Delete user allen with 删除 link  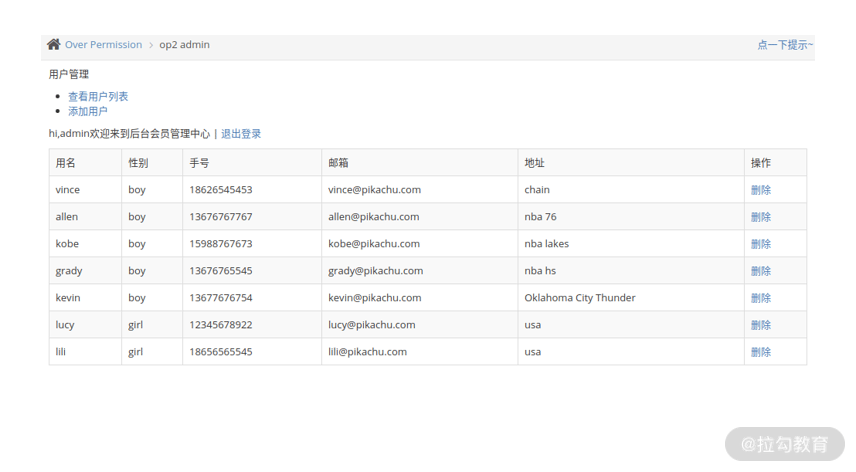pyautogui.click(x=760, y=217)
